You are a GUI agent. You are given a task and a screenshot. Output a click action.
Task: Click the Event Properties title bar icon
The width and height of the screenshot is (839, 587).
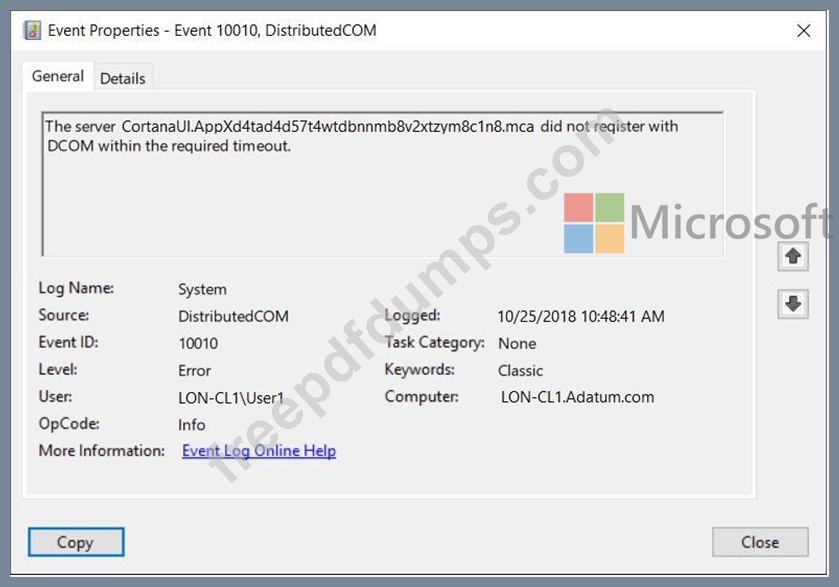click(x=32, y=31)
